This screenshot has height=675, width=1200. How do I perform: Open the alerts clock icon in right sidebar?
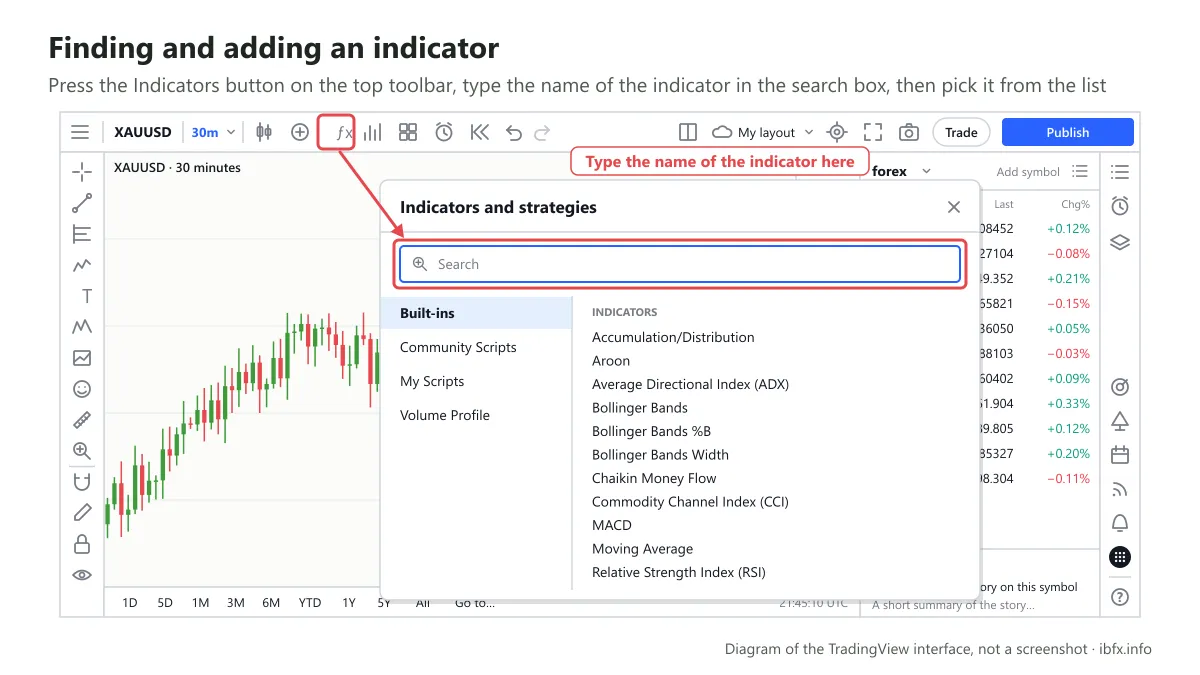[x=1120, y=206]
